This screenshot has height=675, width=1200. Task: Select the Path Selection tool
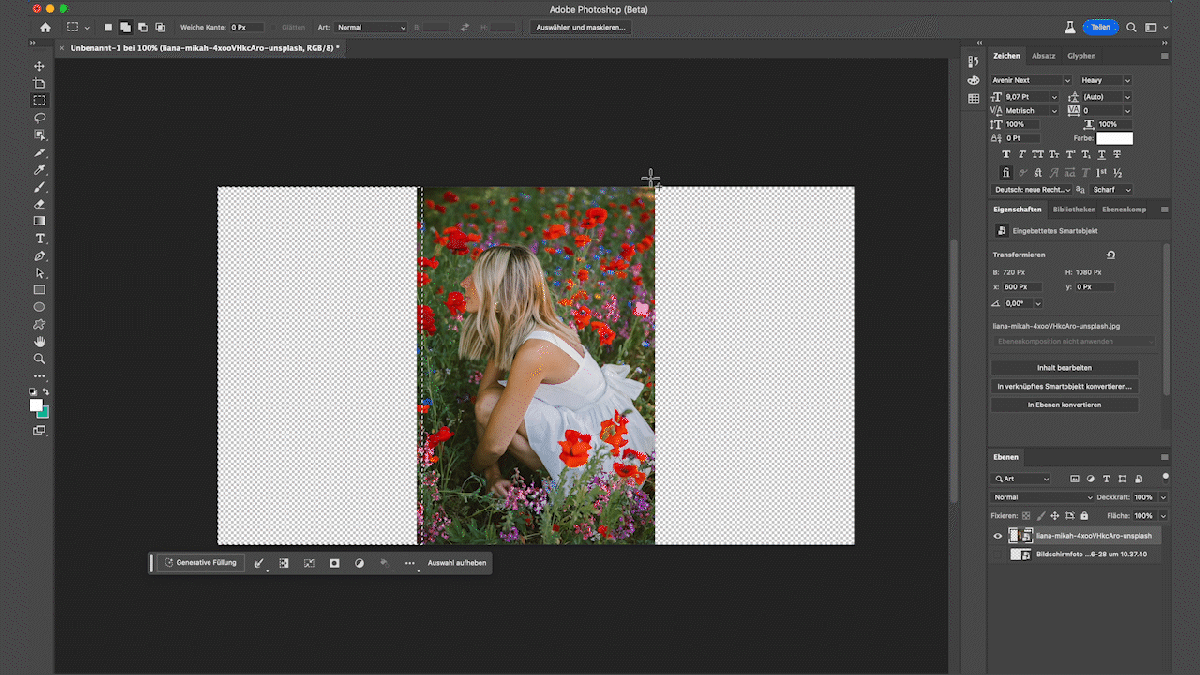(40, 273)
